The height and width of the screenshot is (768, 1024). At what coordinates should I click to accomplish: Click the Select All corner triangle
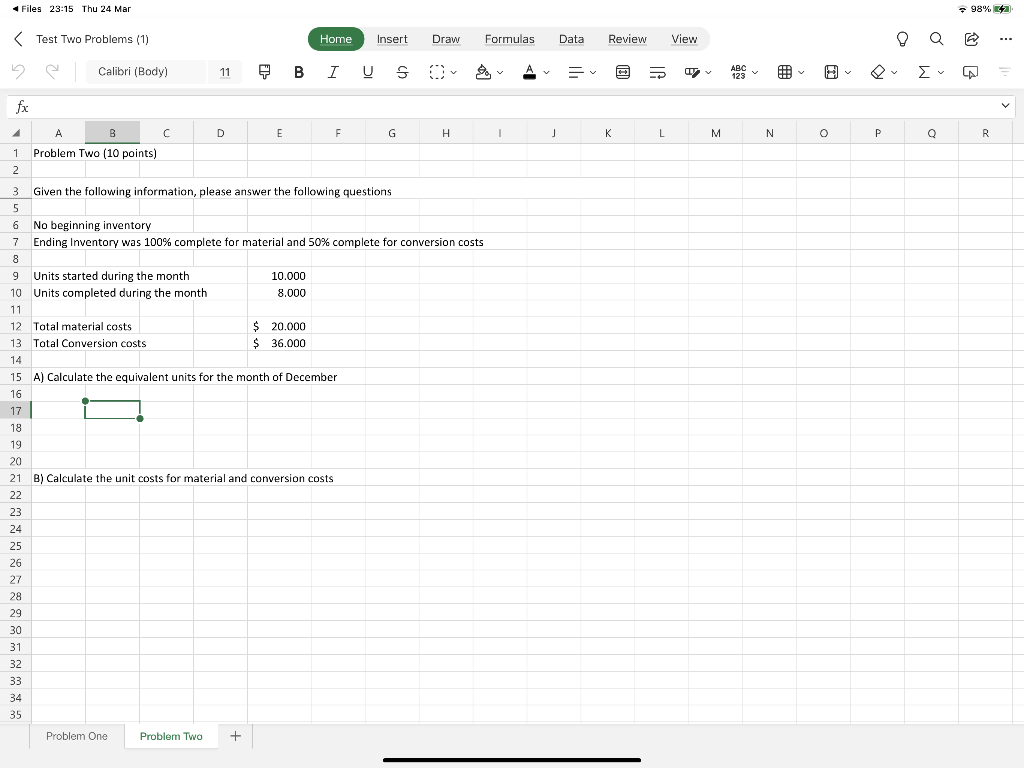(x=16, y=133)
